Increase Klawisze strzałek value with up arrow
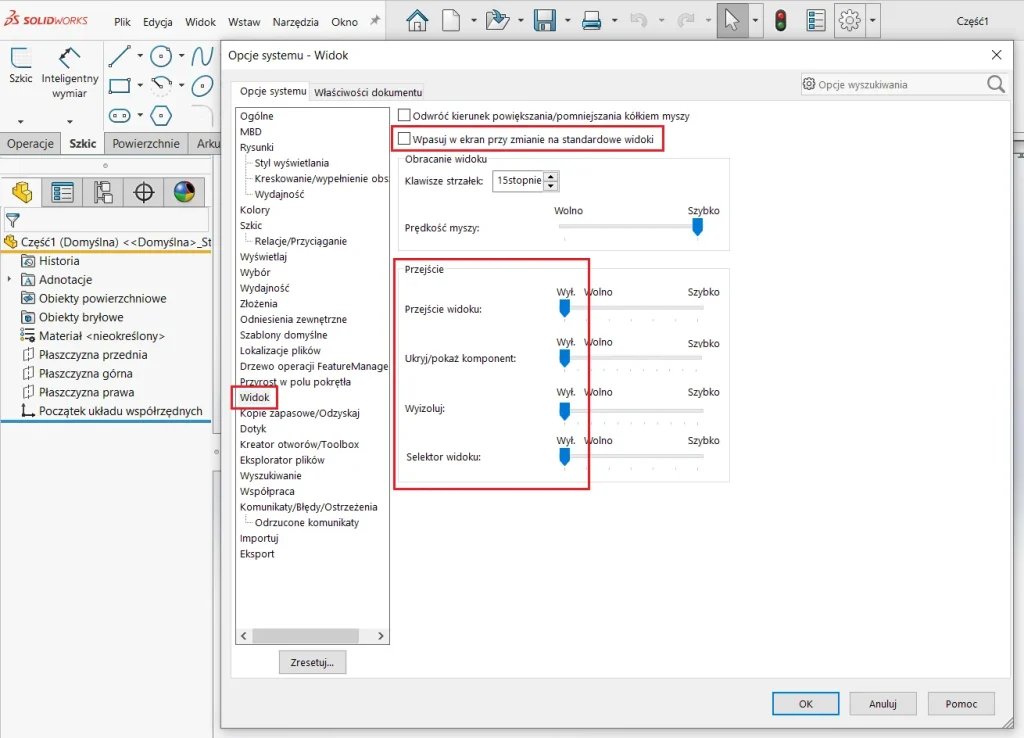Image resolution: width=1024 pixels, height=738 pixels. (551, 176)
